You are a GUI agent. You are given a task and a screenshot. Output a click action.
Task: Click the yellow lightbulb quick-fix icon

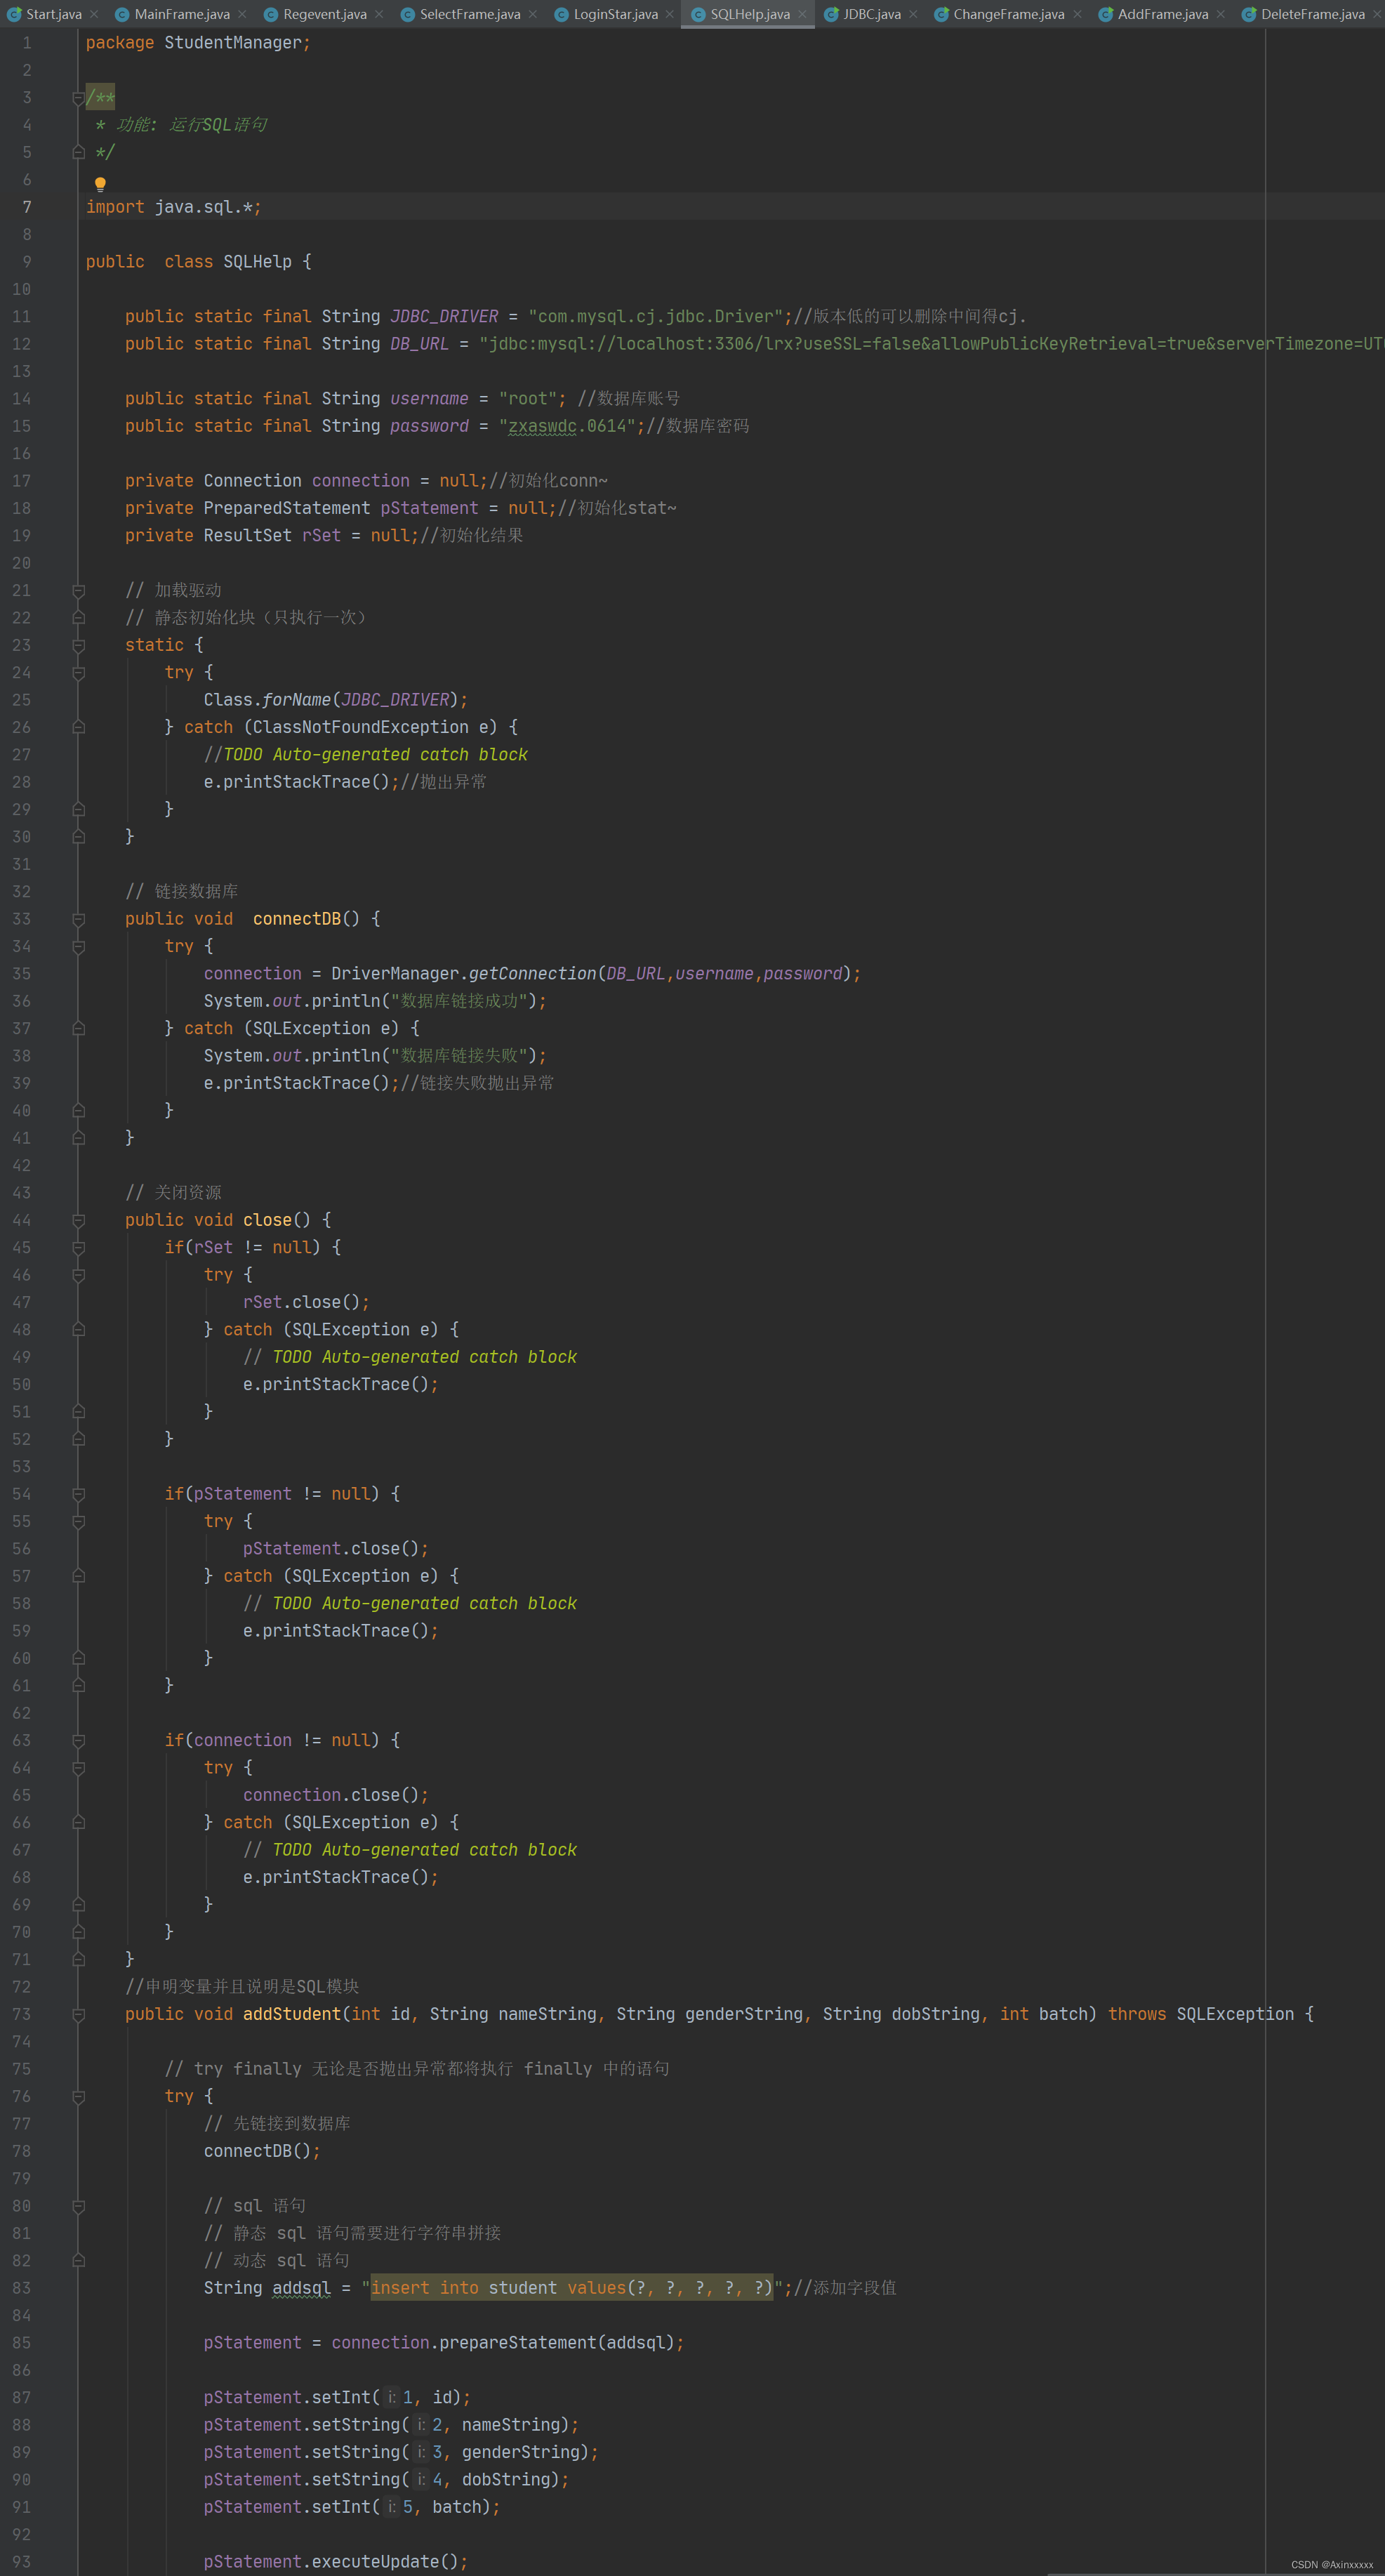click(100, 184)
